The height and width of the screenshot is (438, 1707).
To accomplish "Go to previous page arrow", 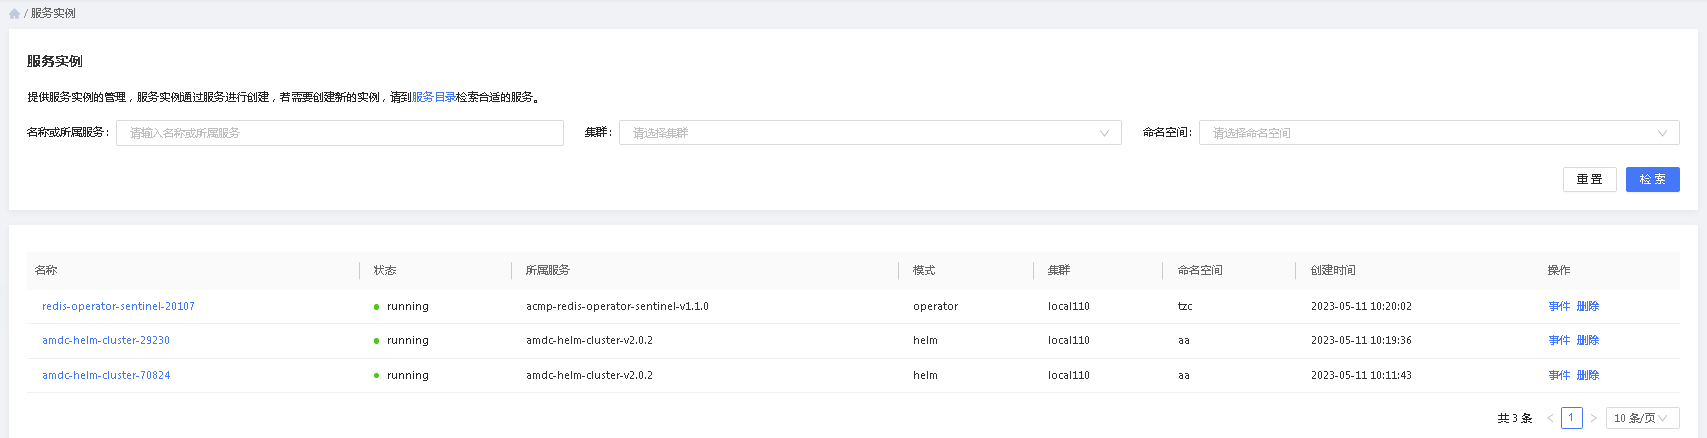I will click(x=1550, y=418).
